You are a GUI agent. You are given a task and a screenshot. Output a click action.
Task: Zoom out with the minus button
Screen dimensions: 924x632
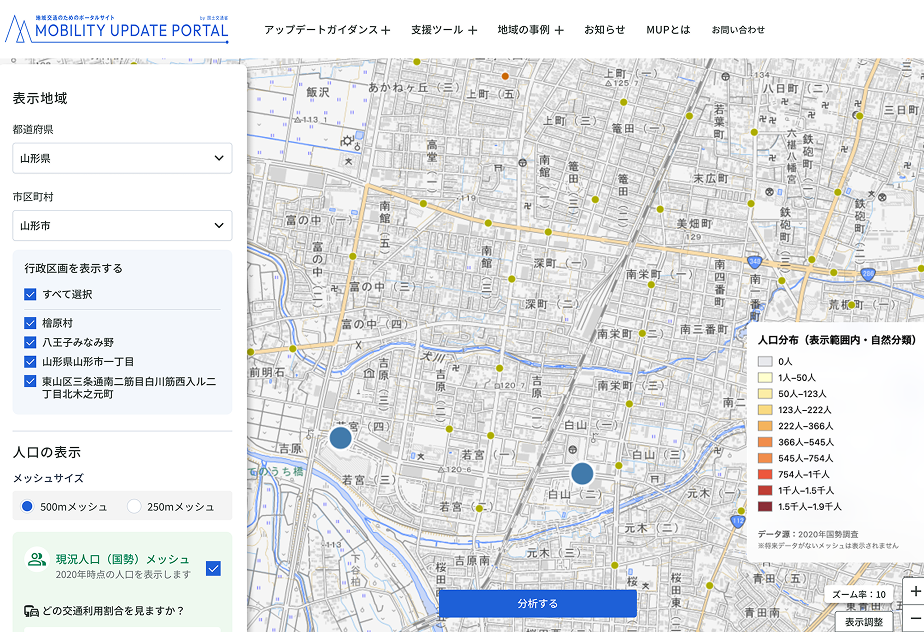click(915, 617)
